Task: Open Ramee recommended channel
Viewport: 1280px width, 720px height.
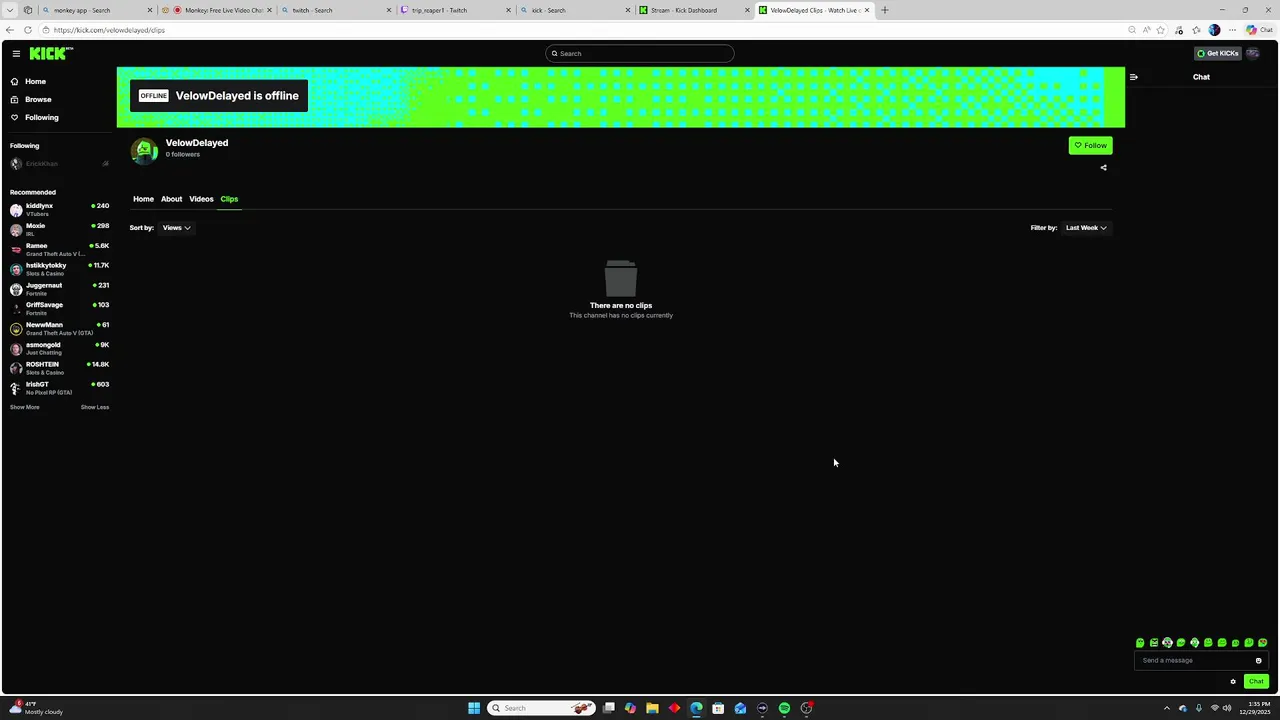Action: 59,249
